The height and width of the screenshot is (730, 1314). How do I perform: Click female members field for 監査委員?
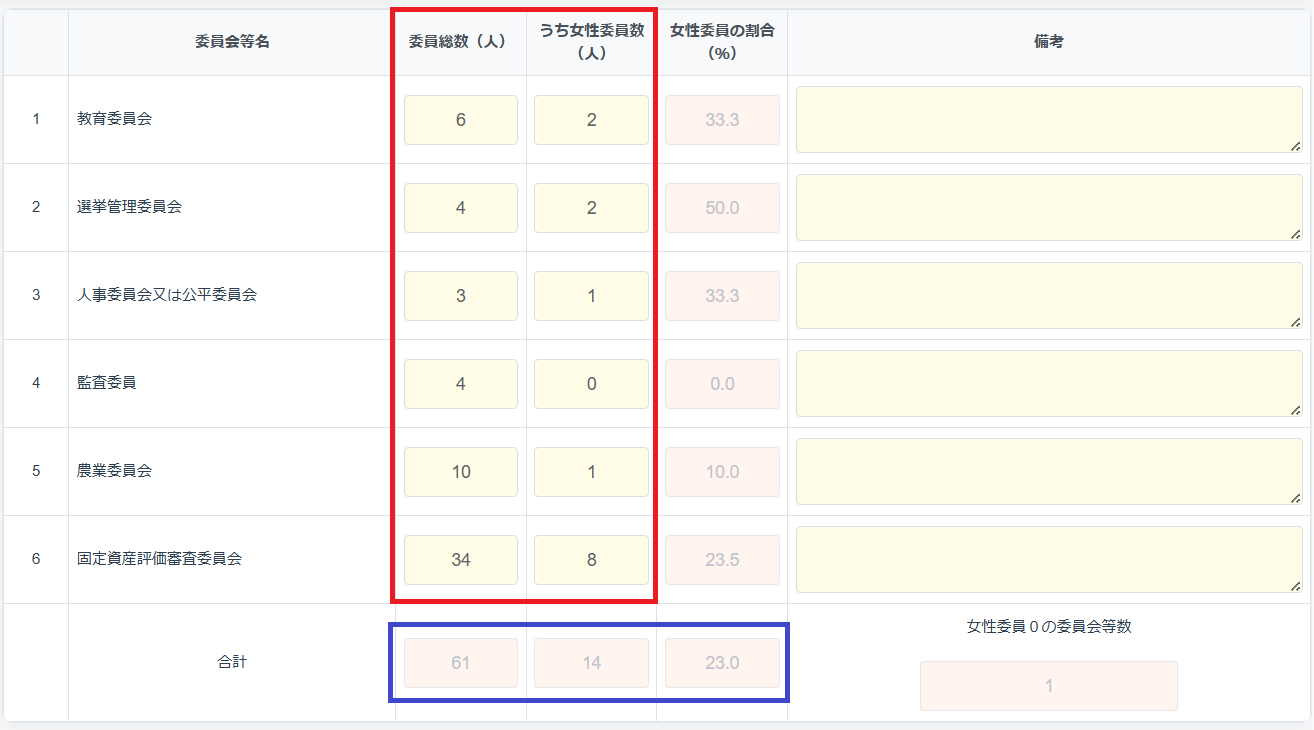pyautogui.click(x=591, y=384)
